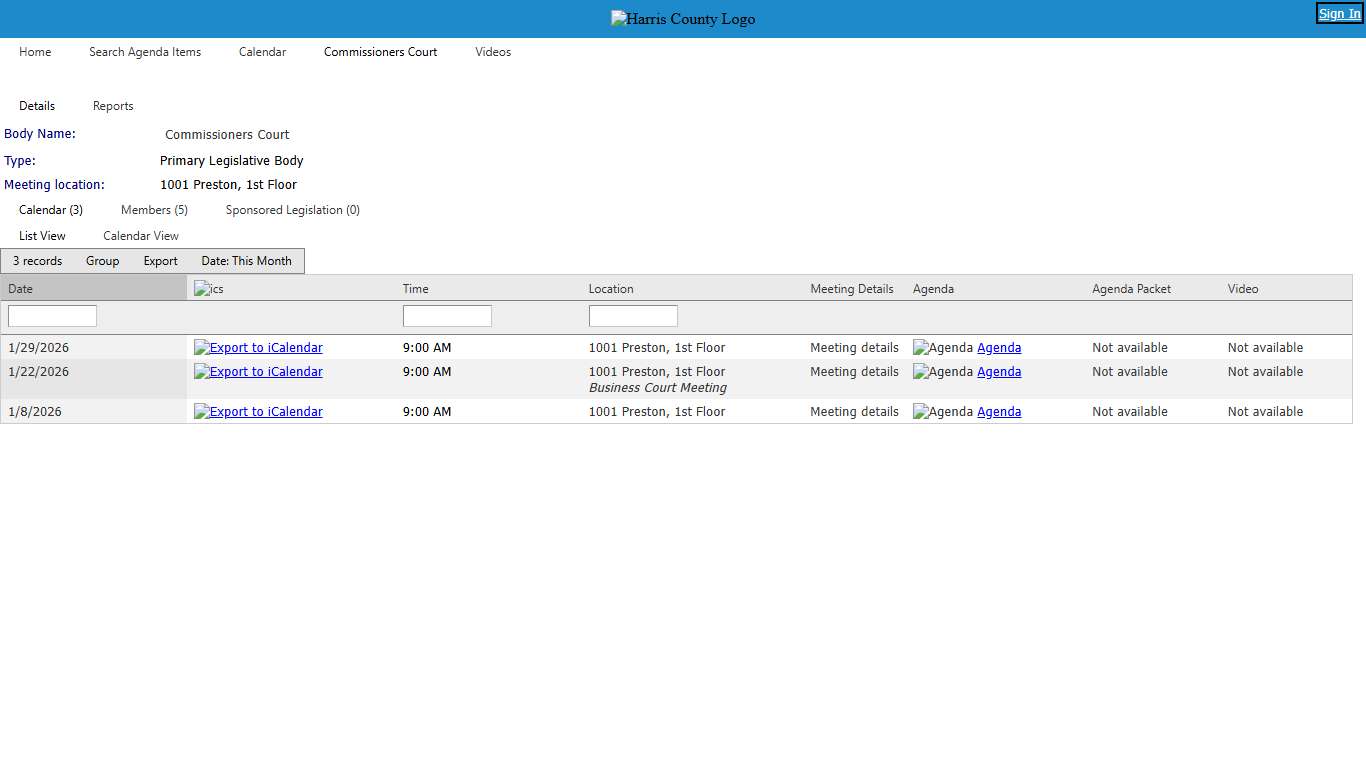The image size is (1366, 768).
Task: Click the Sign In link
Action: tap(1339, 14)
